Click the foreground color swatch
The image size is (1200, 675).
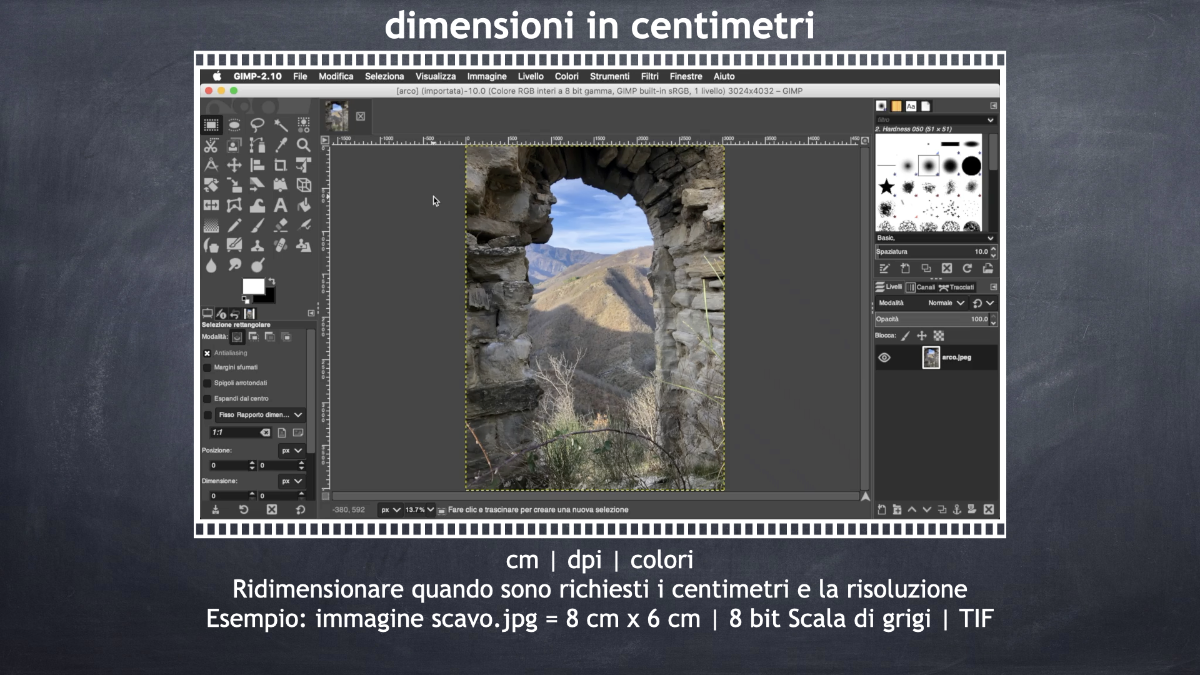coord(252,287)
